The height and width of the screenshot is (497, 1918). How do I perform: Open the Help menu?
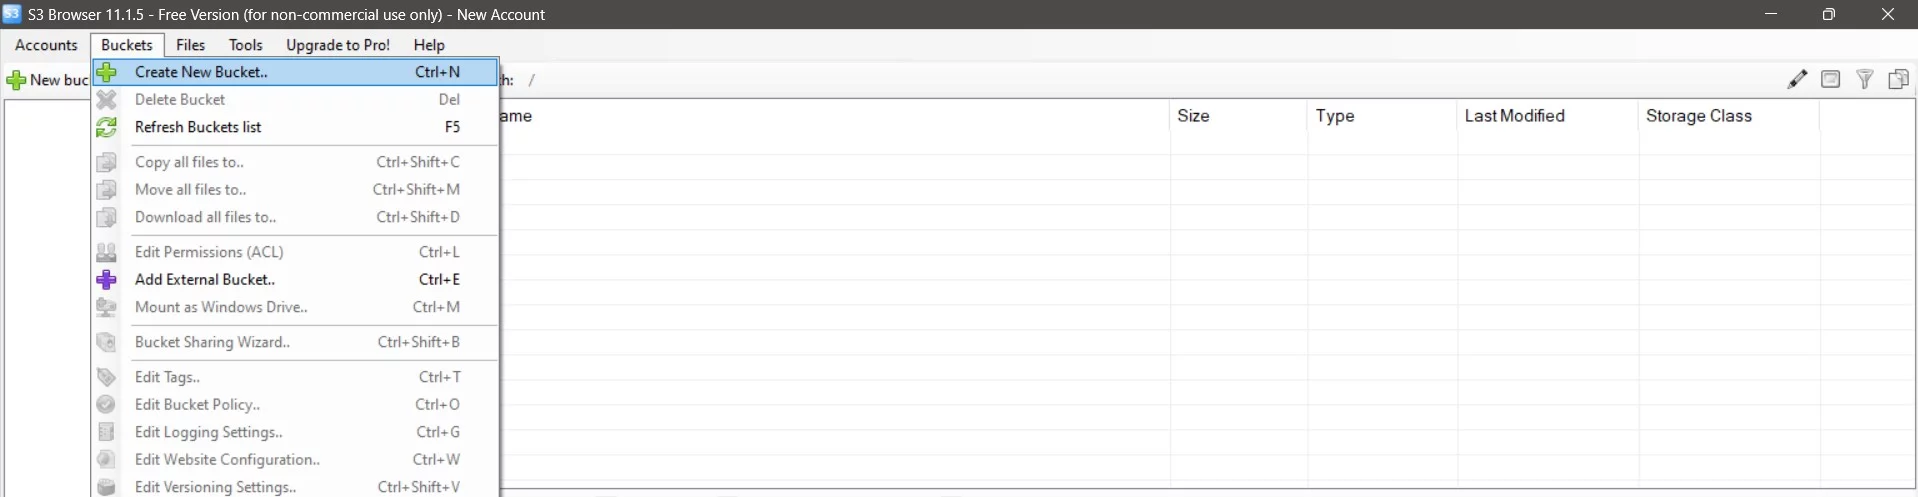click(429, 45)
